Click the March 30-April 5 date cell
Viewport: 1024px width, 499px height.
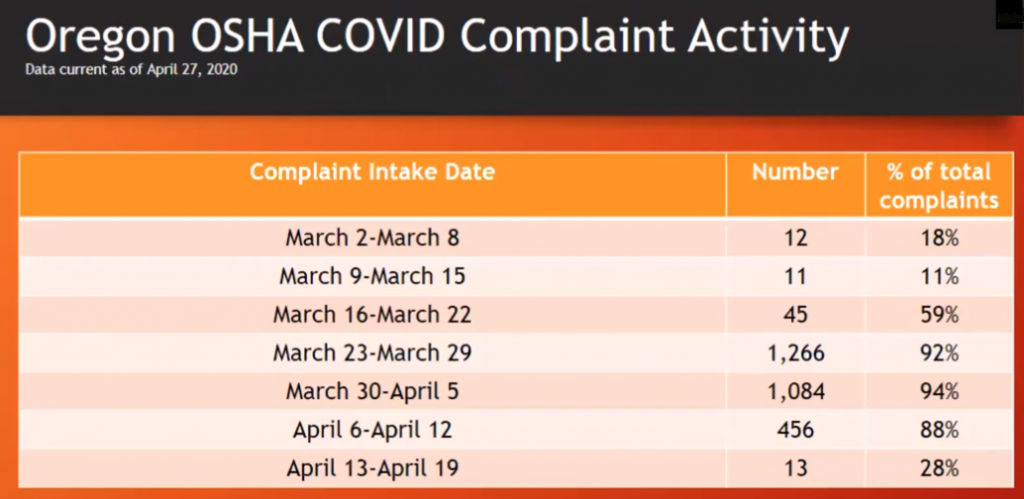(x=372, y=392)
